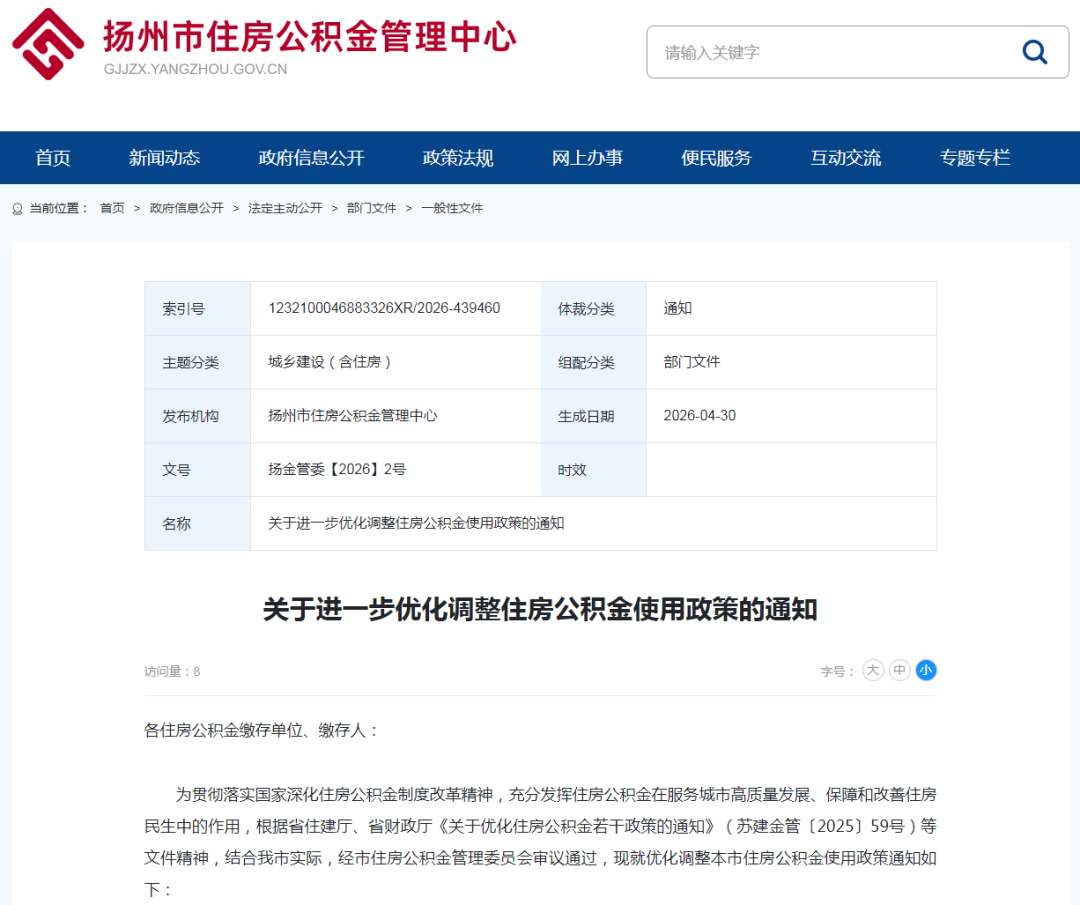Click the location pin icon in breadcrumb
Viewport: 1080px width, 905px height.
(x=18, y=209)
